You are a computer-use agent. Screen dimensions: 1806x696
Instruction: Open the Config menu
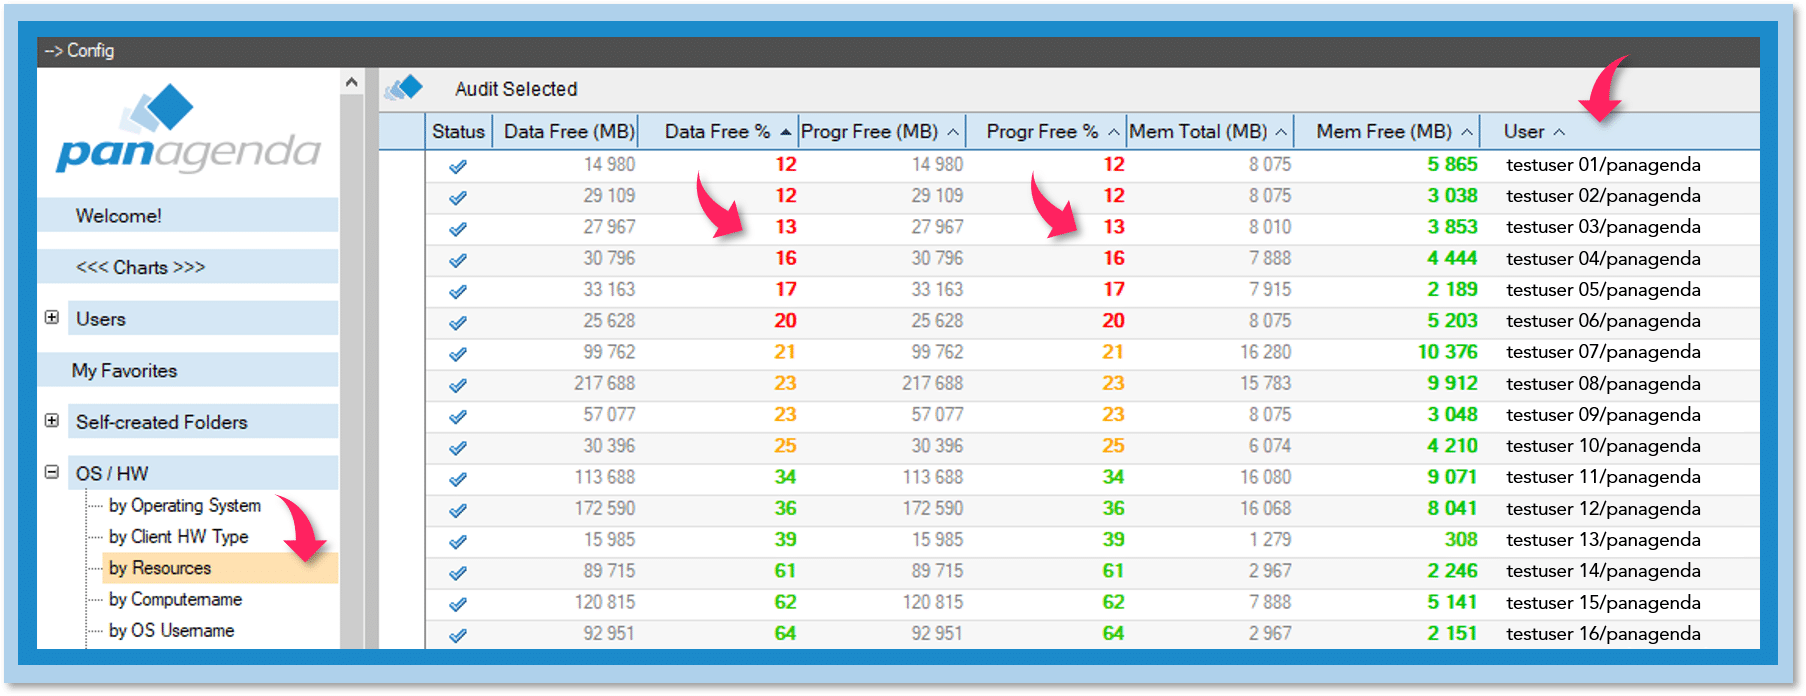point(80,51)
